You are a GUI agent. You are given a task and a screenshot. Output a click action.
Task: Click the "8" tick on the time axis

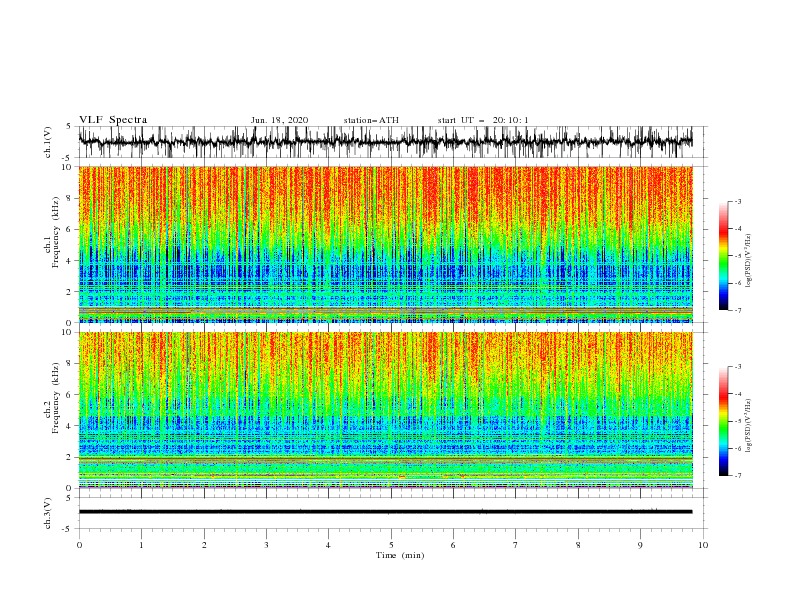tap(578, 545)
